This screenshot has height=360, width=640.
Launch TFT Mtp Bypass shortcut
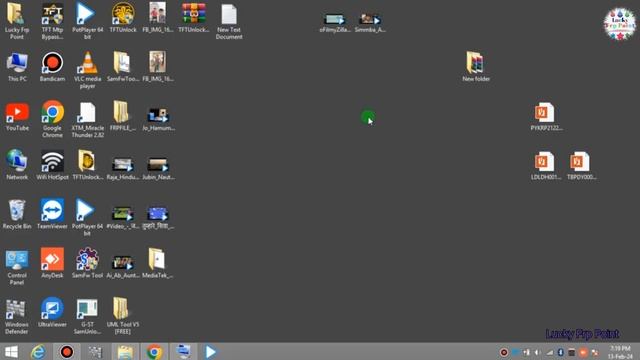coord(52,21)
